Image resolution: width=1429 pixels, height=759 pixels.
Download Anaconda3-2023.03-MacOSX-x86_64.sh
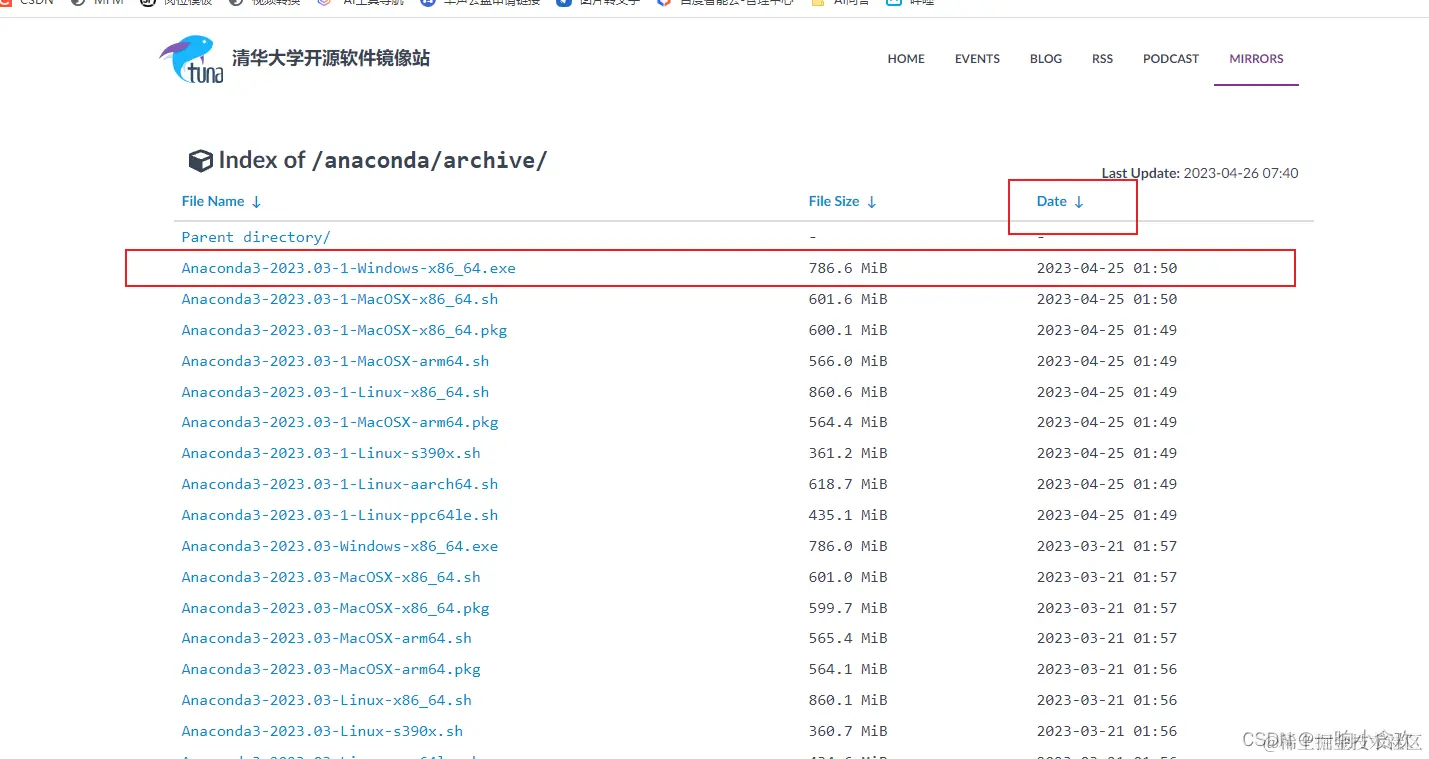[331, 577]
